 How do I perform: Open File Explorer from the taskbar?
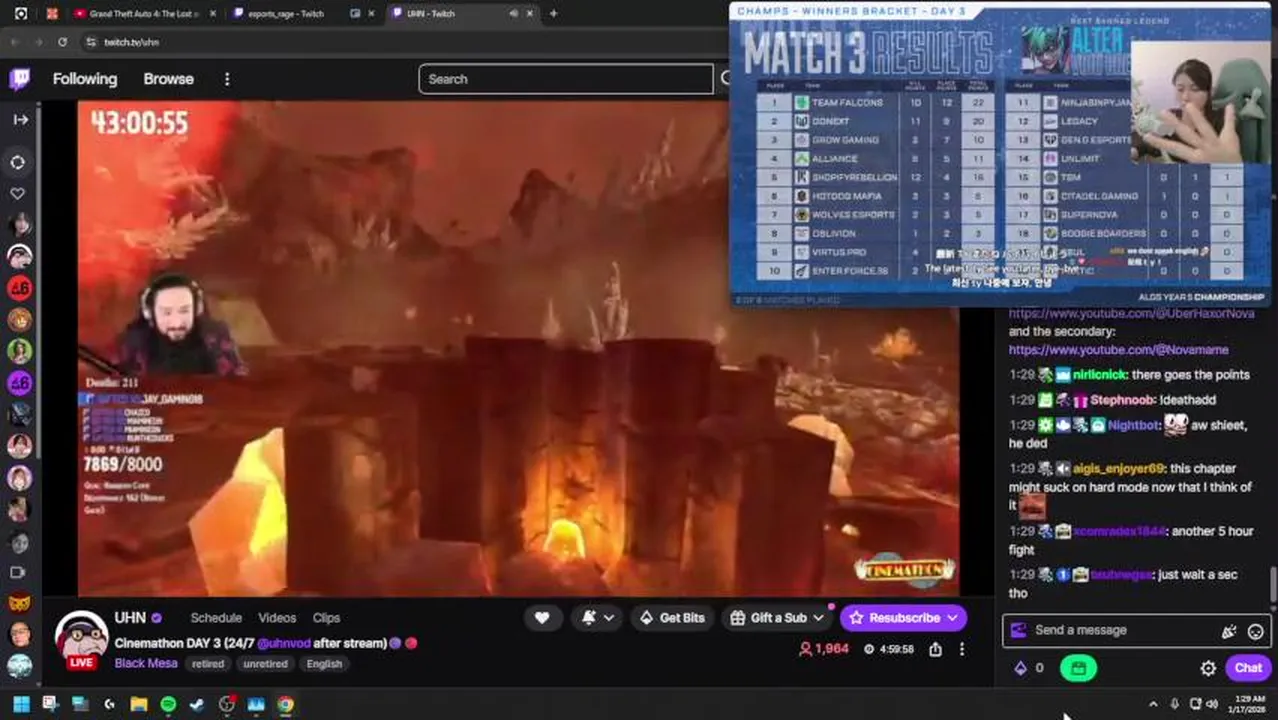tap(139, 704)
